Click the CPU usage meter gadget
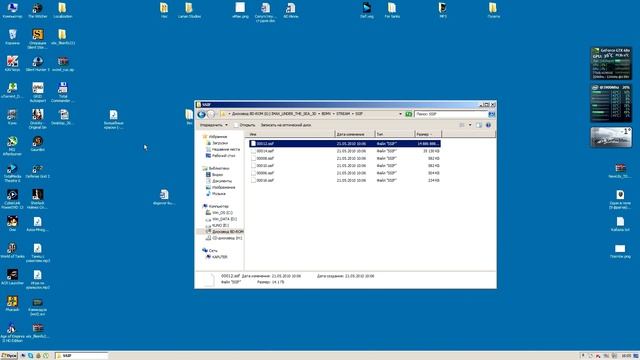This screenshot has width=640, height=360. tap(611, 103)
